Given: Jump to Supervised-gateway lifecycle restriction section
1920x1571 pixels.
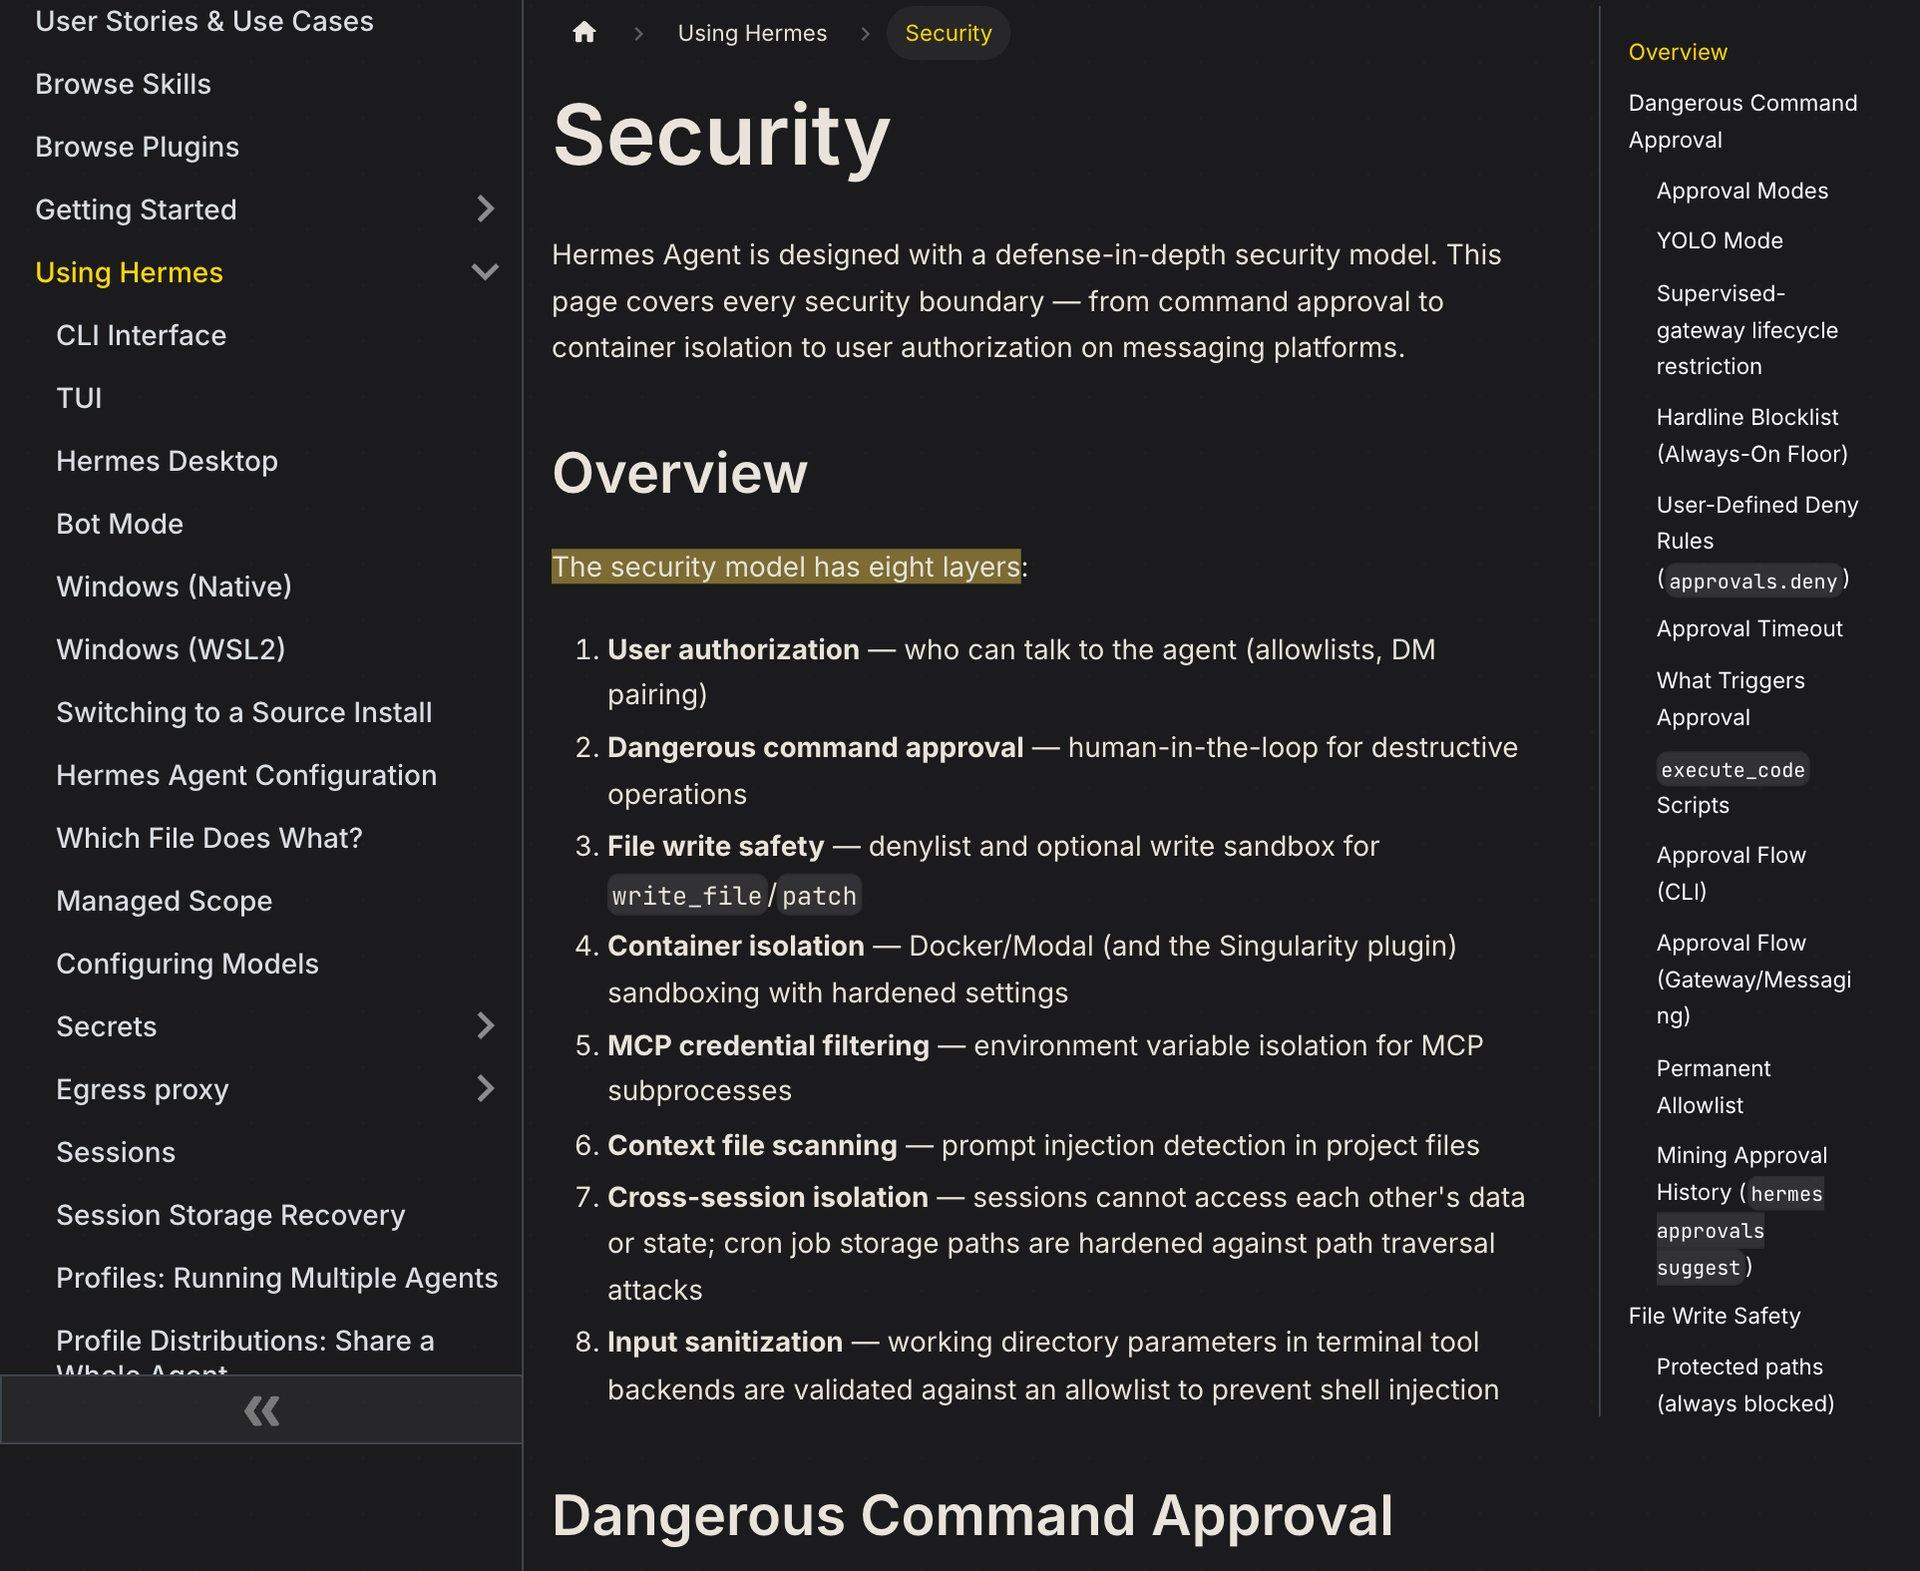Looking at the screenshot, I should 1746,330.
